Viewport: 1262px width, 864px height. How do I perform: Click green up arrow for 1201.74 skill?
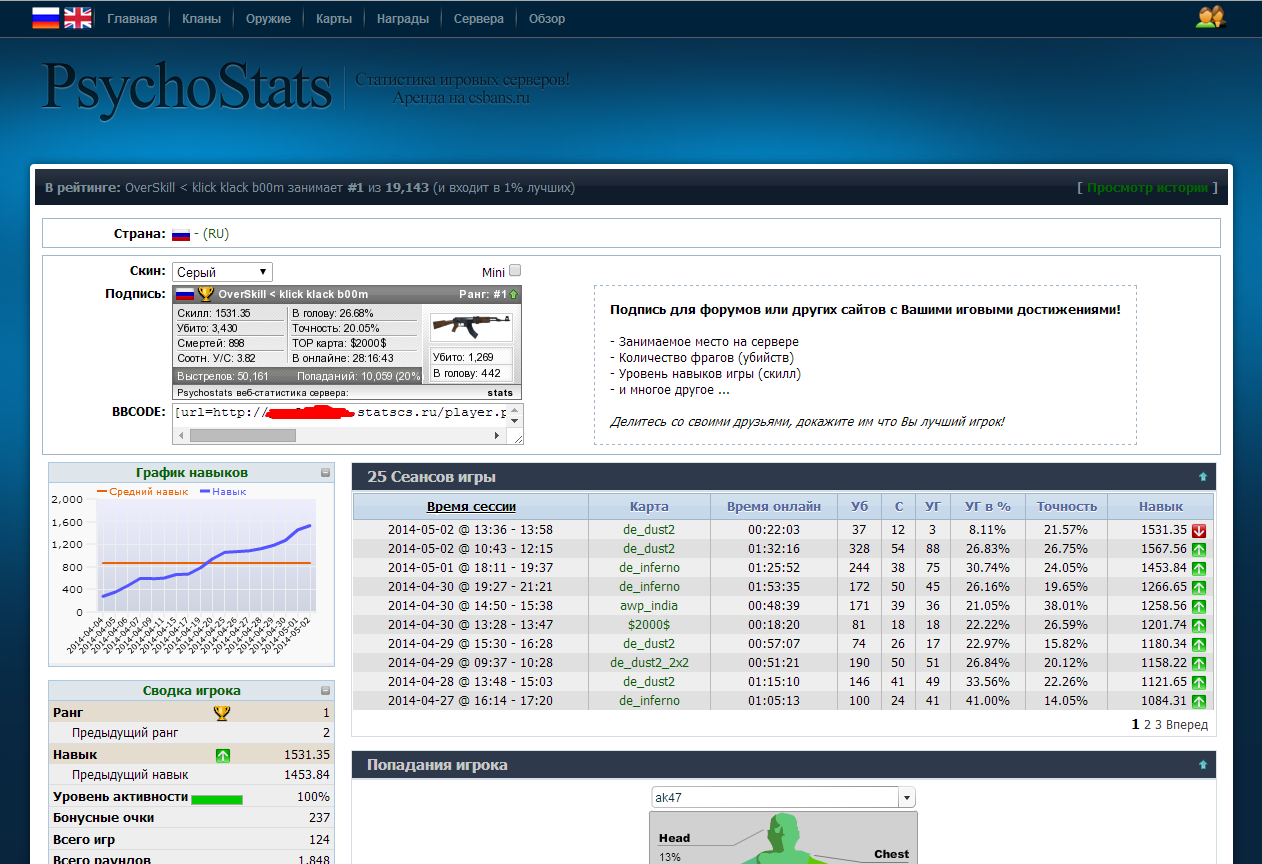tap(1199, 625)
